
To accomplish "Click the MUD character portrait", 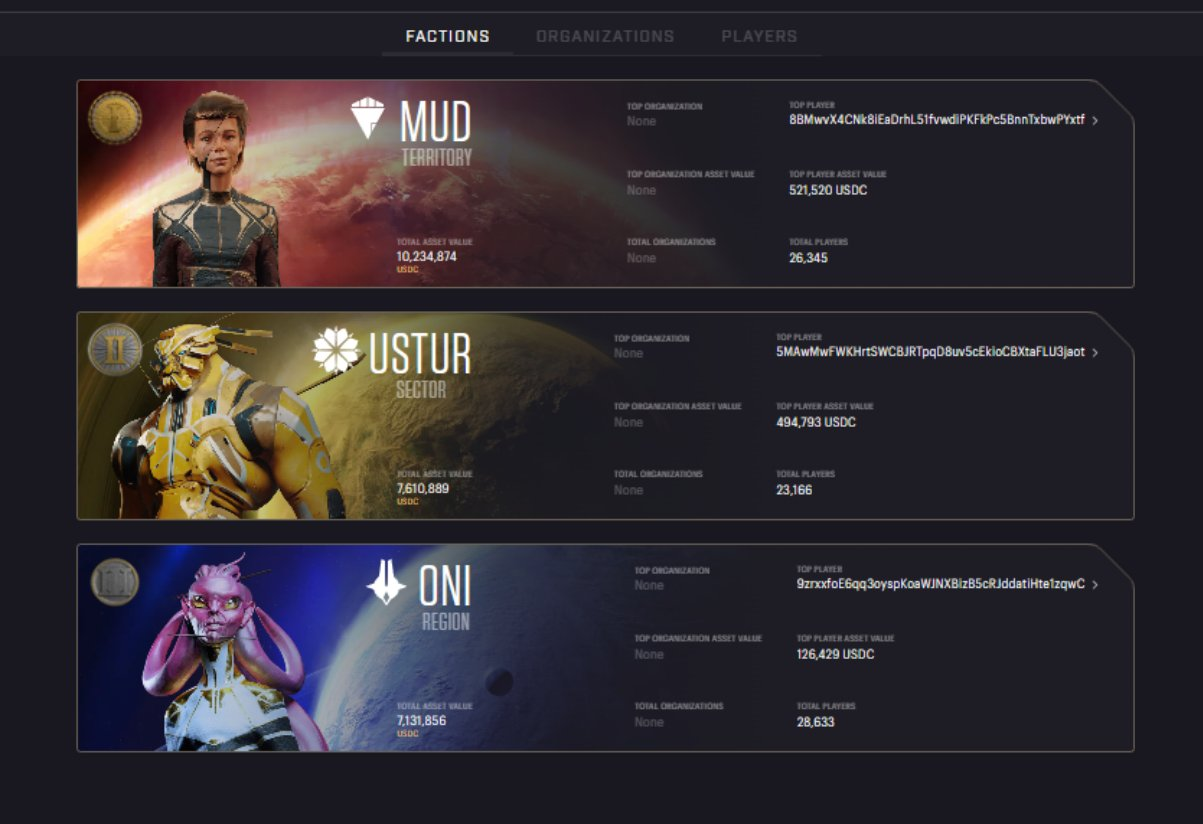I will tap(215, 188).
